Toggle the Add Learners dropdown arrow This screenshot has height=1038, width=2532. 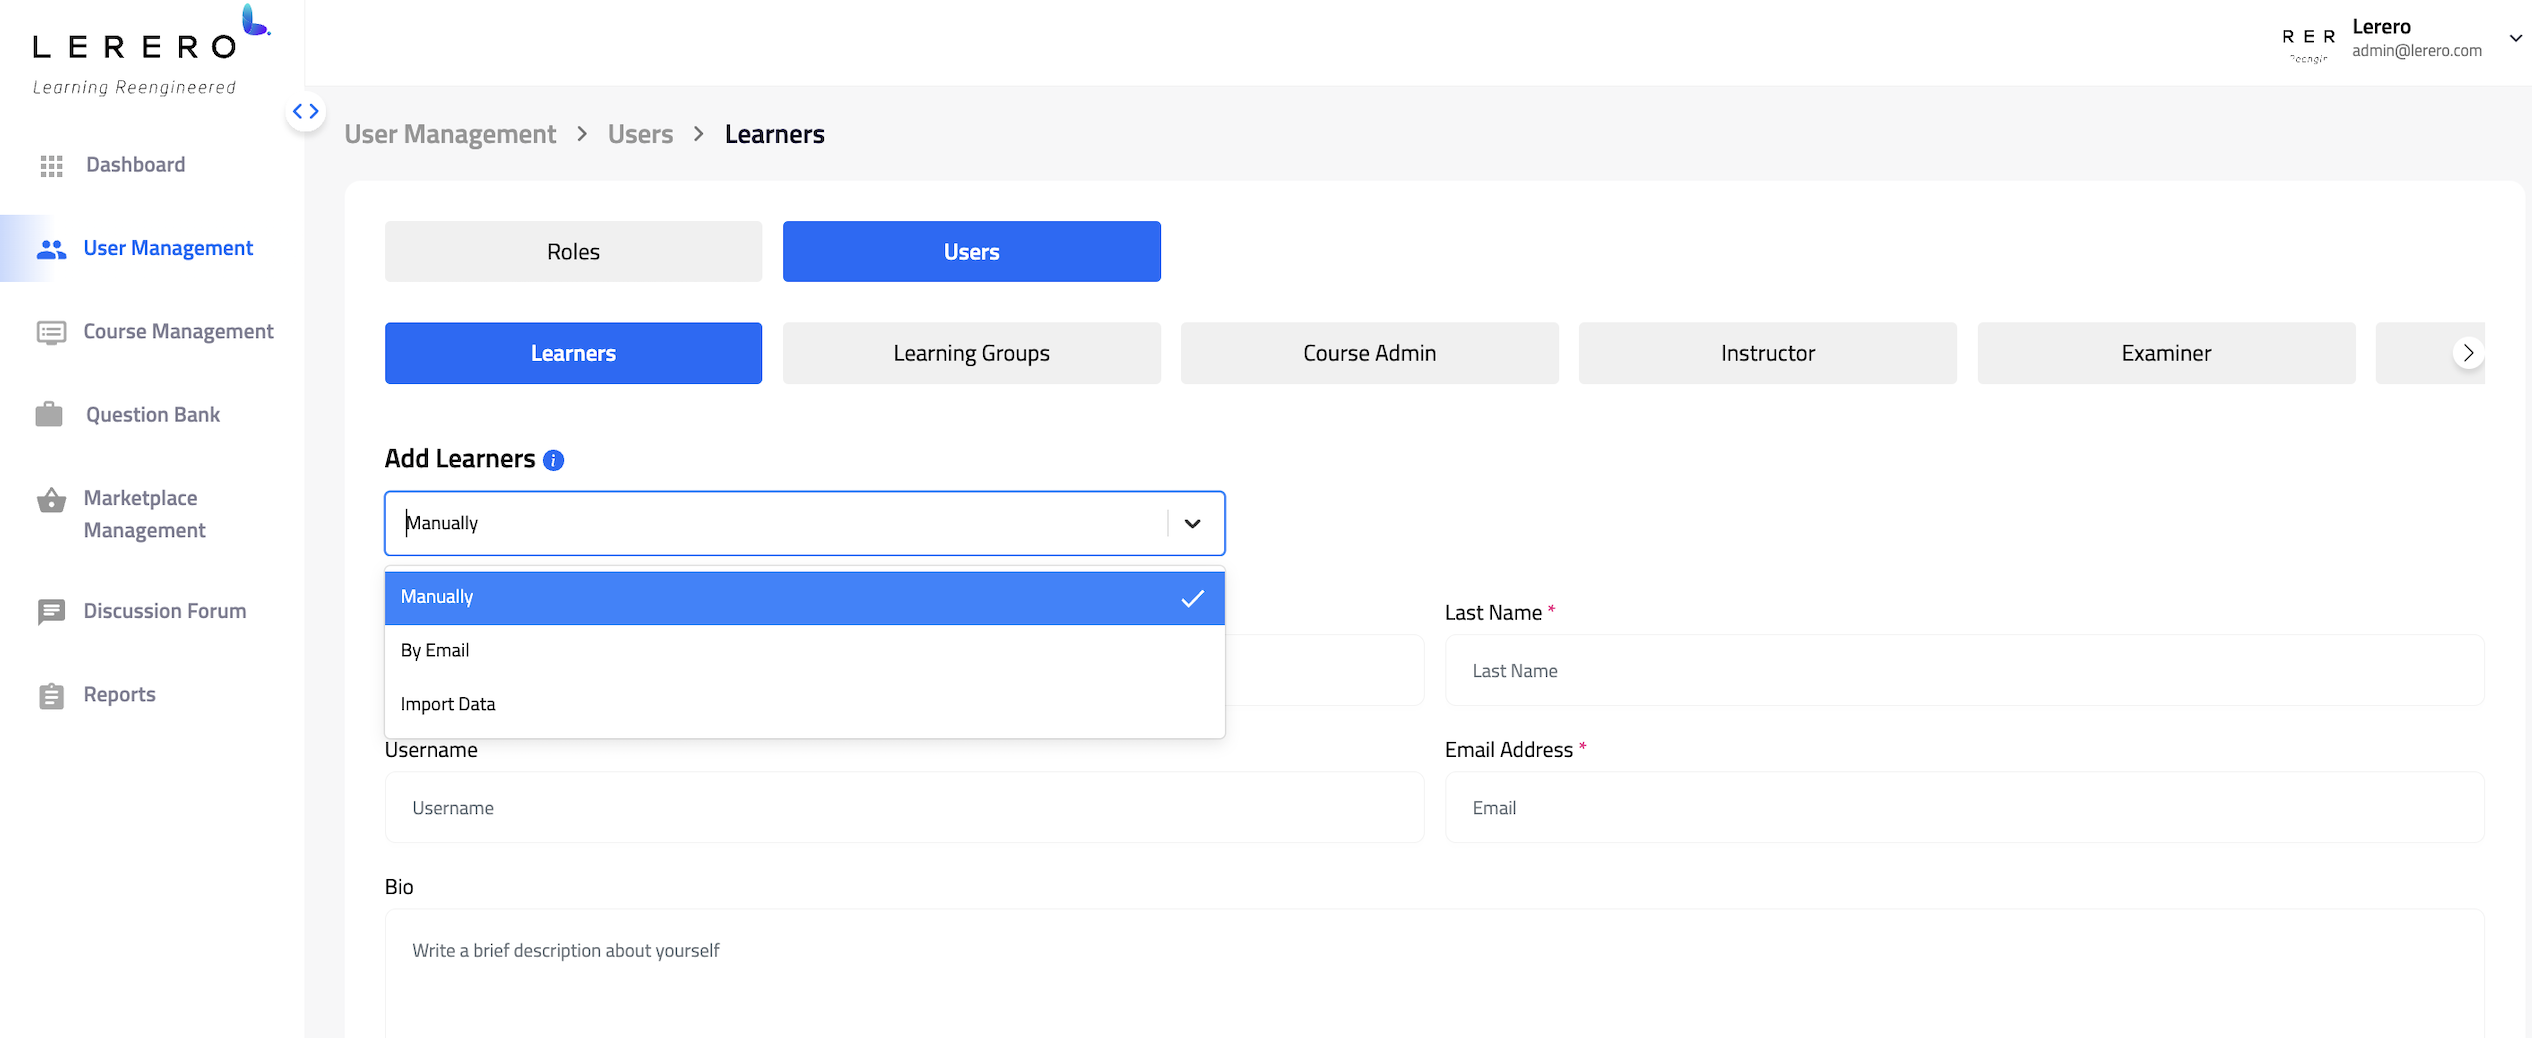[x=1192, y=523]
